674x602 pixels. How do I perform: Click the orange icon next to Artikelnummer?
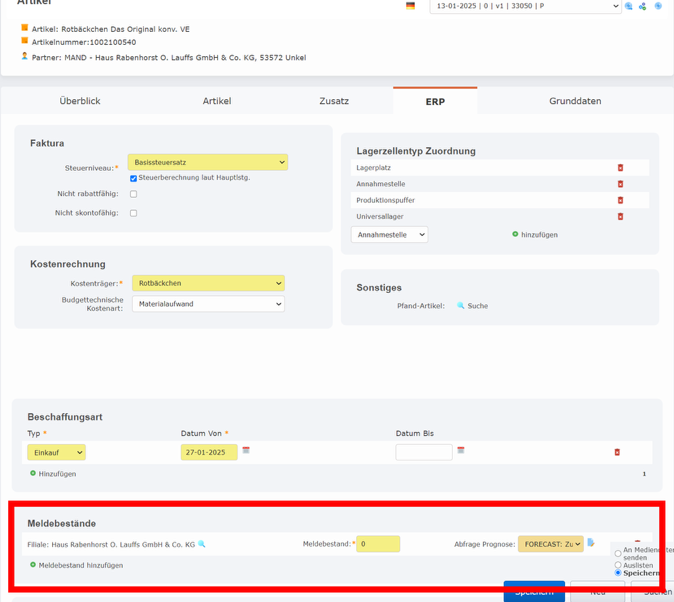pyautogui.click(x=25, y=40)
